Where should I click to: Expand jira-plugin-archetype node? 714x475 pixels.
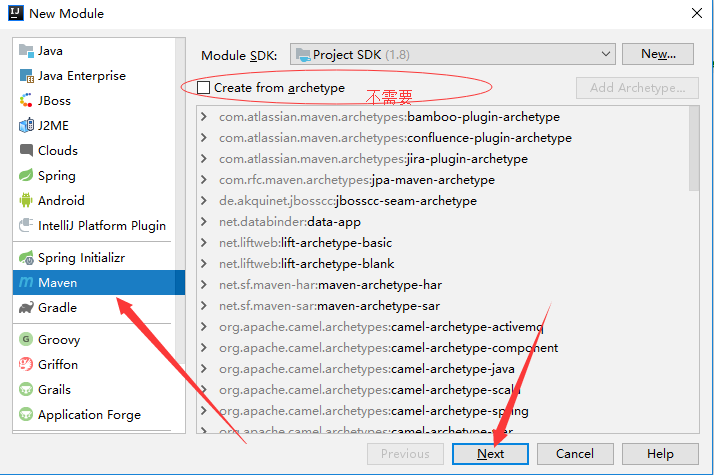pos(204,159)
